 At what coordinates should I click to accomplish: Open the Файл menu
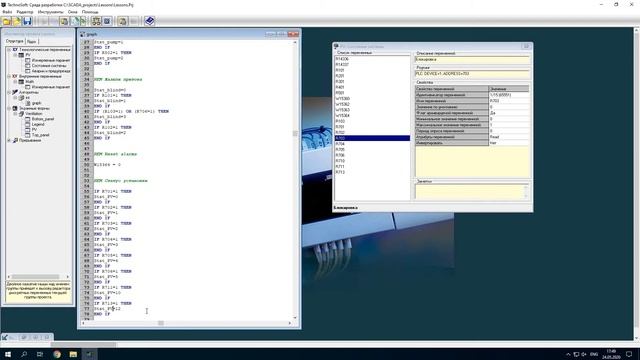click(7, 12)
